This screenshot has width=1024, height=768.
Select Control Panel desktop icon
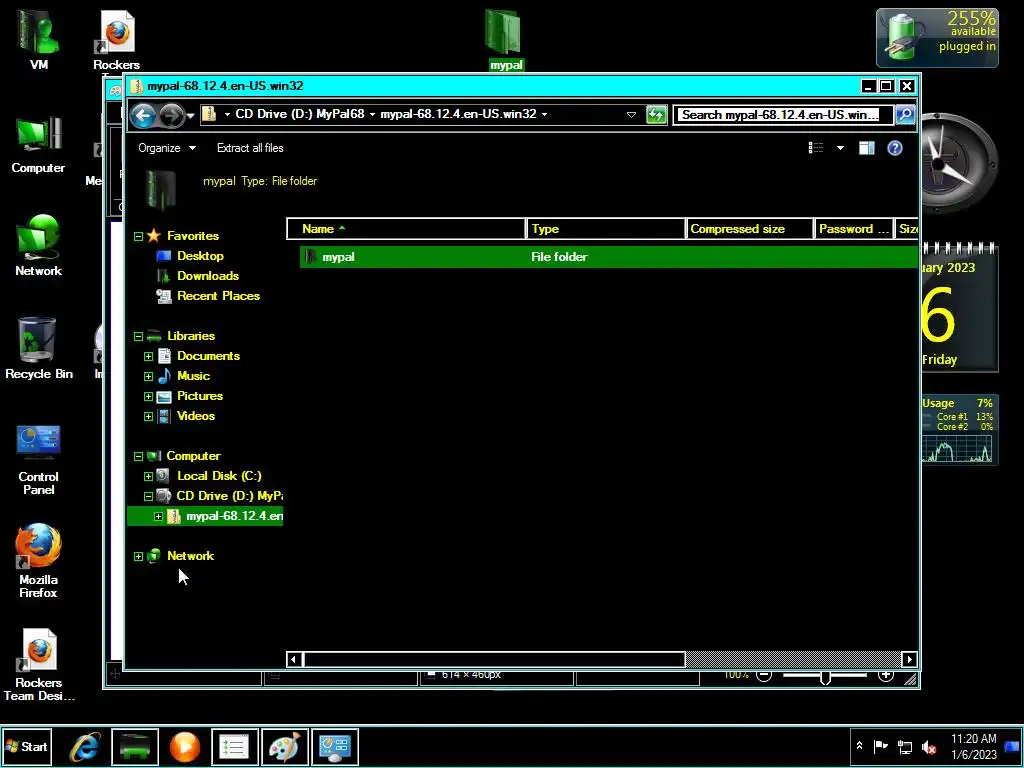point(38,460)
